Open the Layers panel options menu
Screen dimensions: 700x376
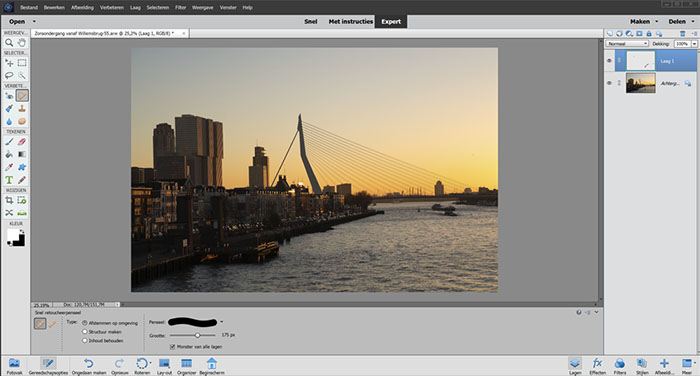point(694,33)
